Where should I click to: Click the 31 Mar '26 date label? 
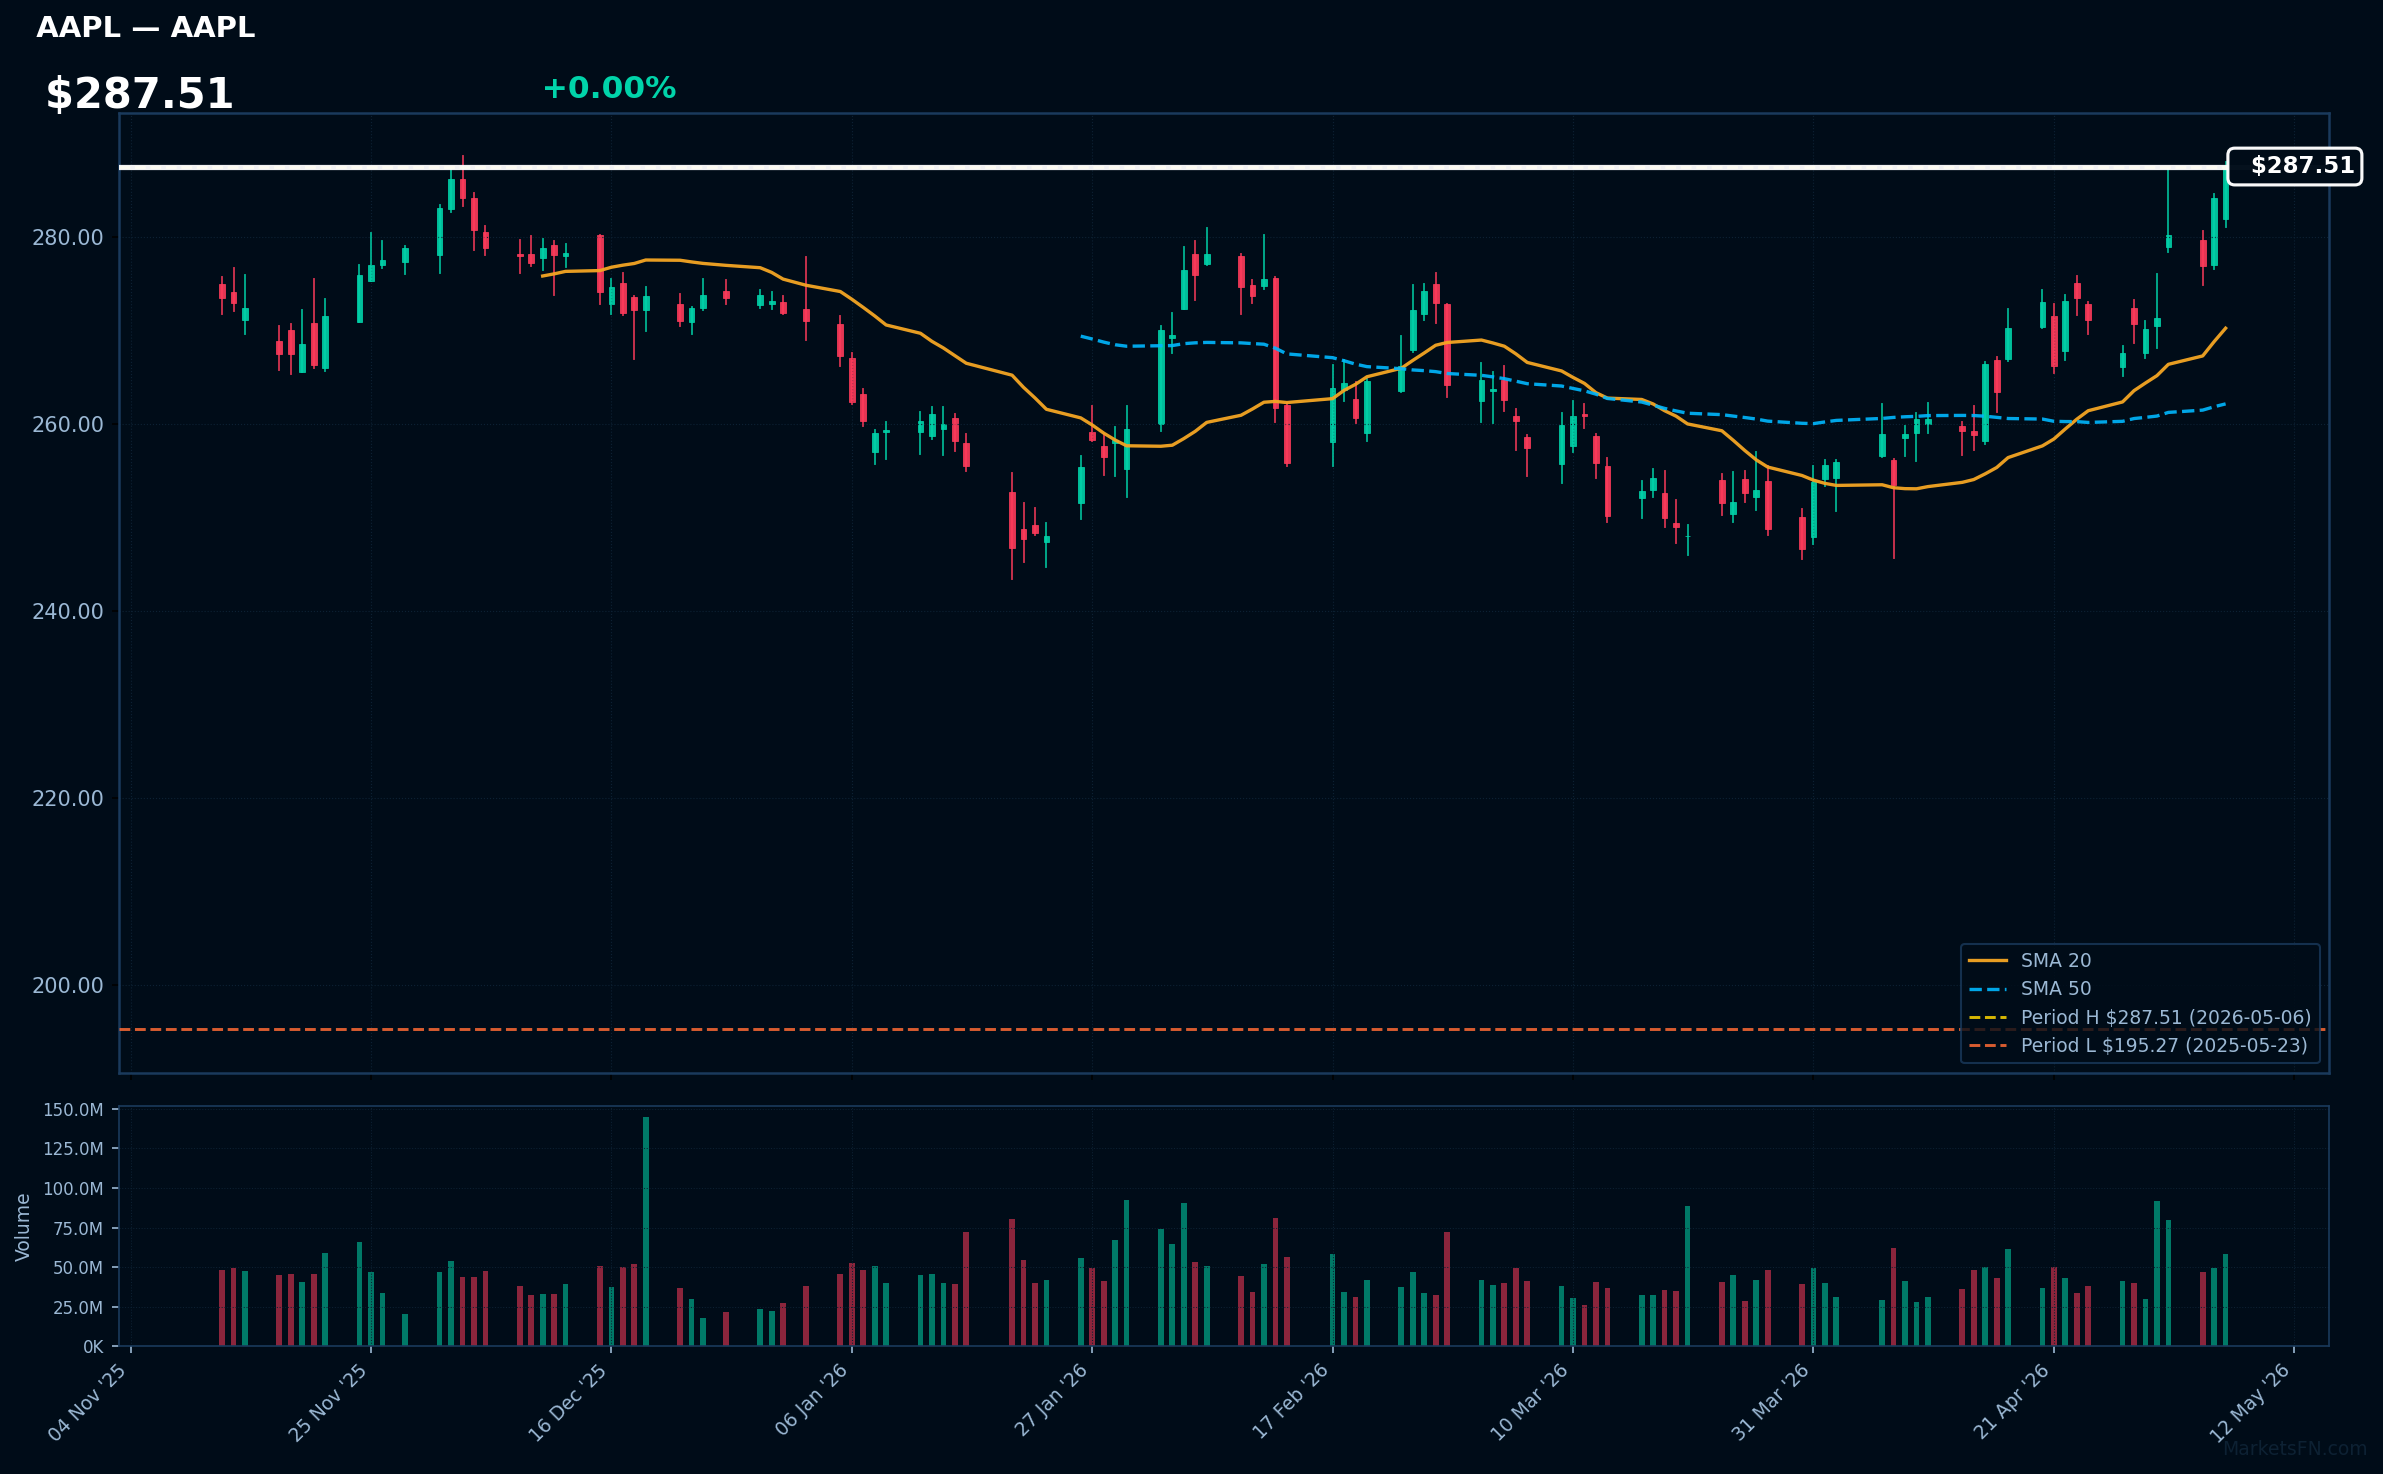point(1771,1401)
